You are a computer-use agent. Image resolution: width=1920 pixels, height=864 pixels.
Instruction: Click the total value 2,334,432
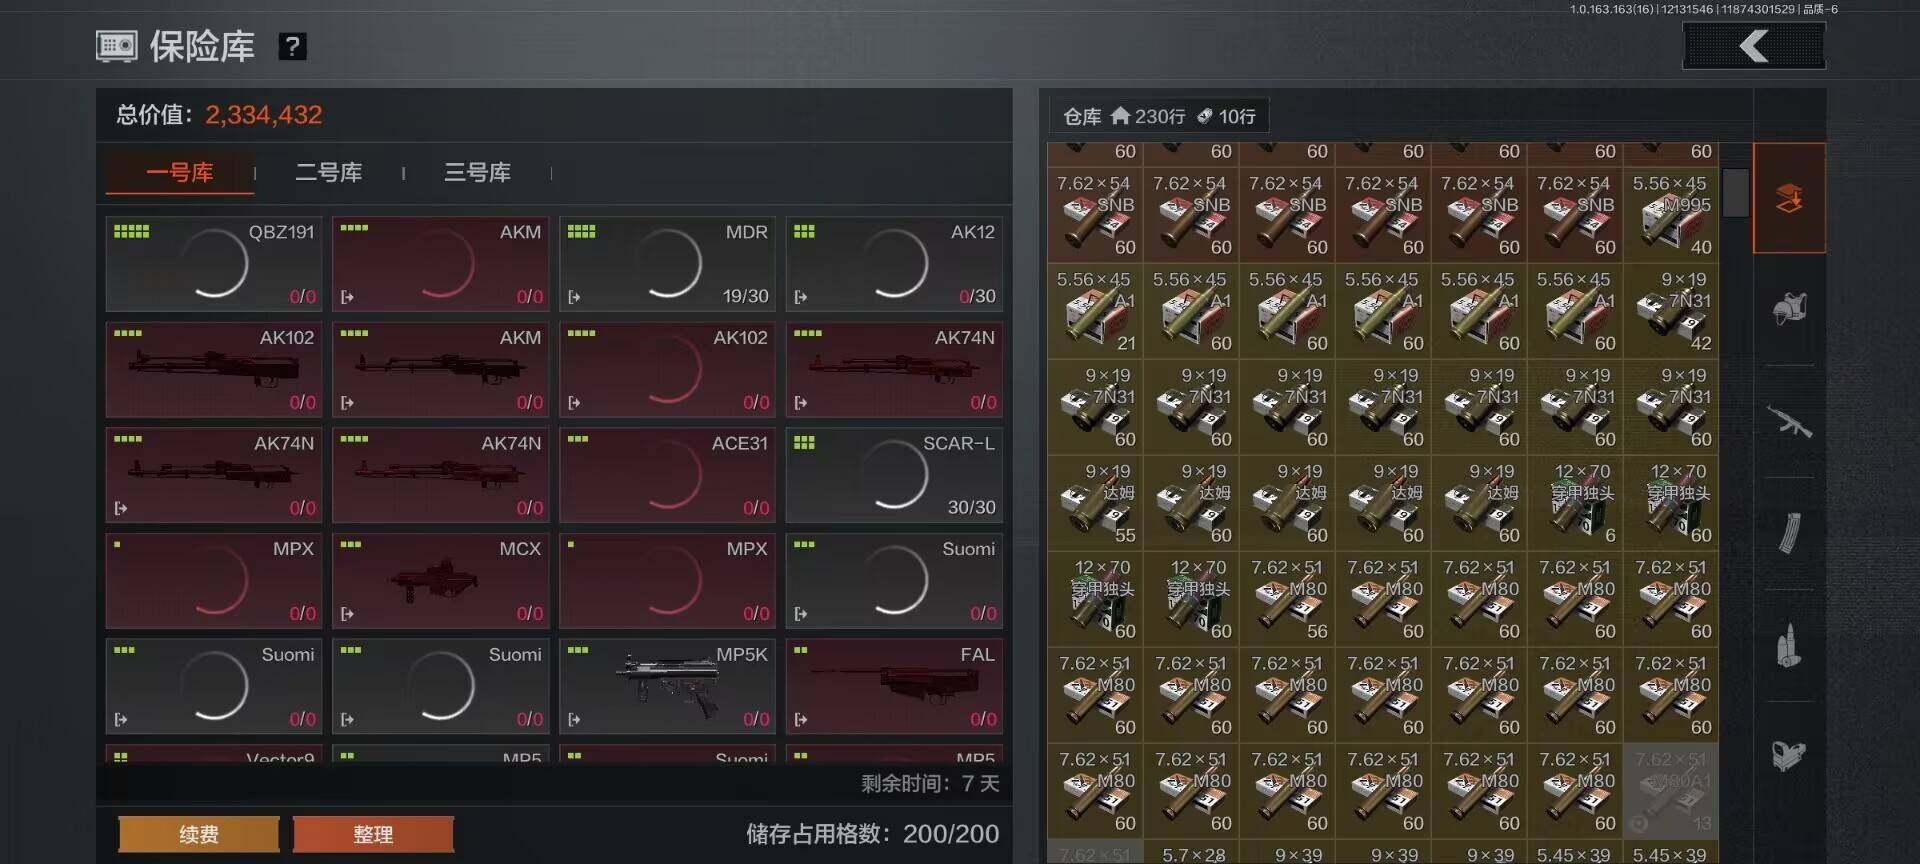(264, 115)
